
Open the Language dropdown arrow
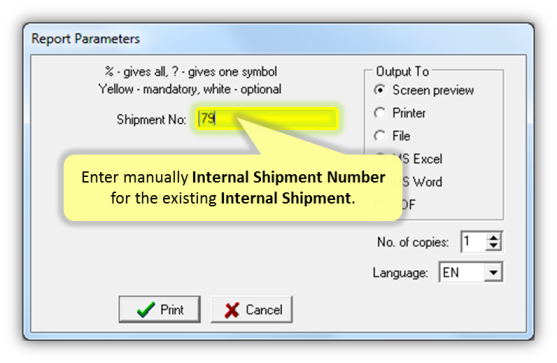click(x=493, y=272)
